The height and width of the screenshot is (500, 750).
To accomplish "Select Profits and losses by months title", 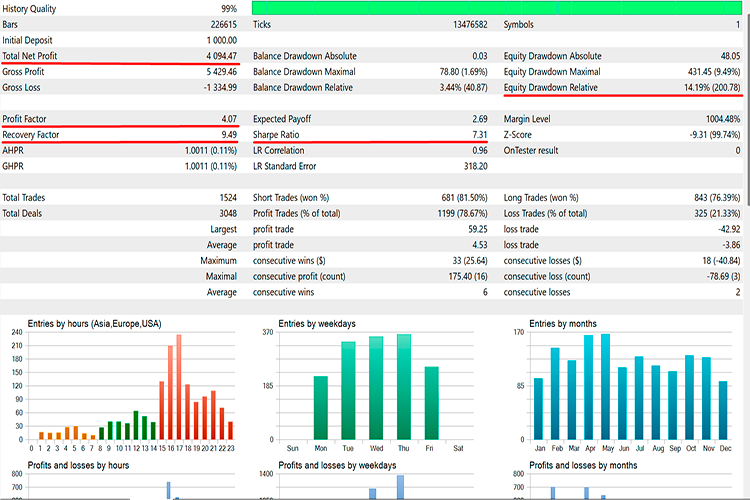I will pos(583,466).
